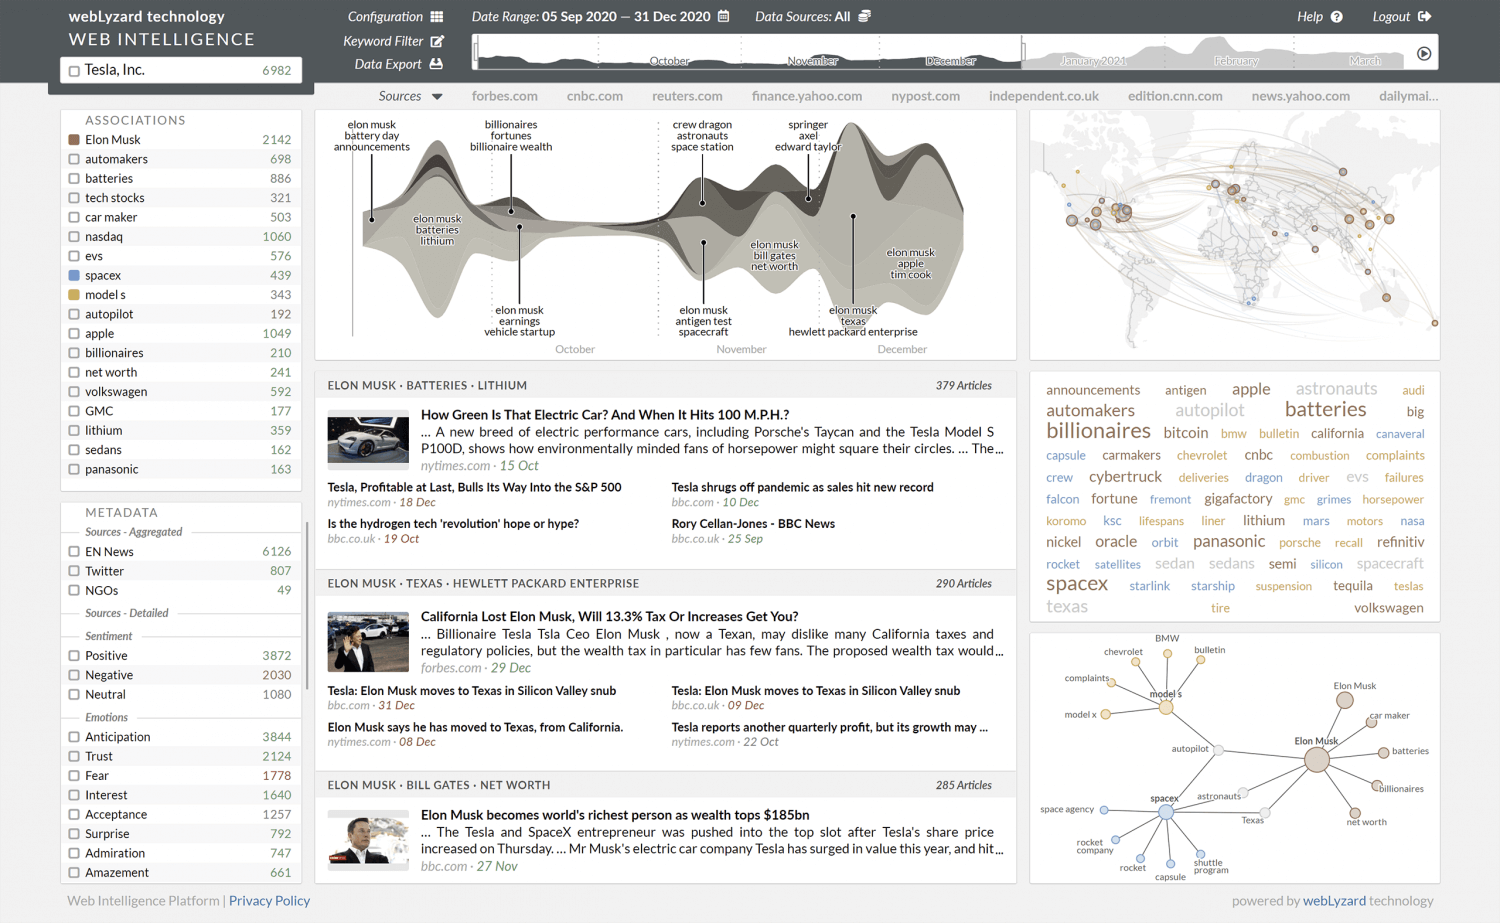The width and height of the screenshot is (1500, 923).
Task: Check the nasdaq association box
Action: (74, 237)
